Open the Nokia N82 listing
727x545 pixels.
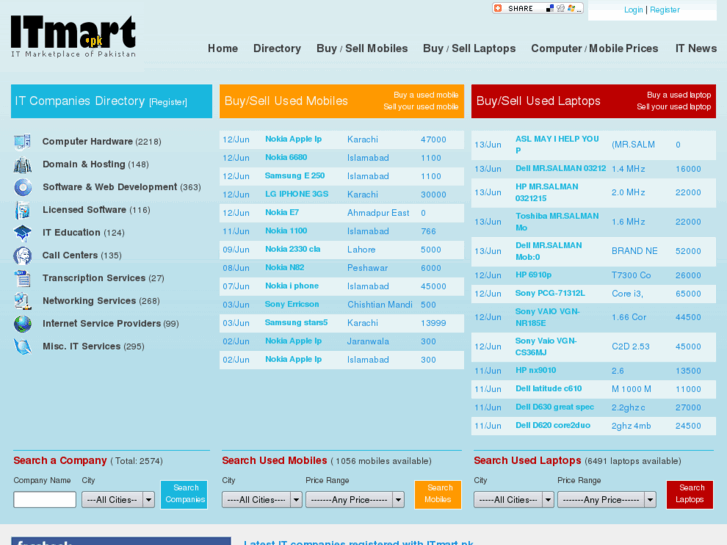click(x=284, y=267)
